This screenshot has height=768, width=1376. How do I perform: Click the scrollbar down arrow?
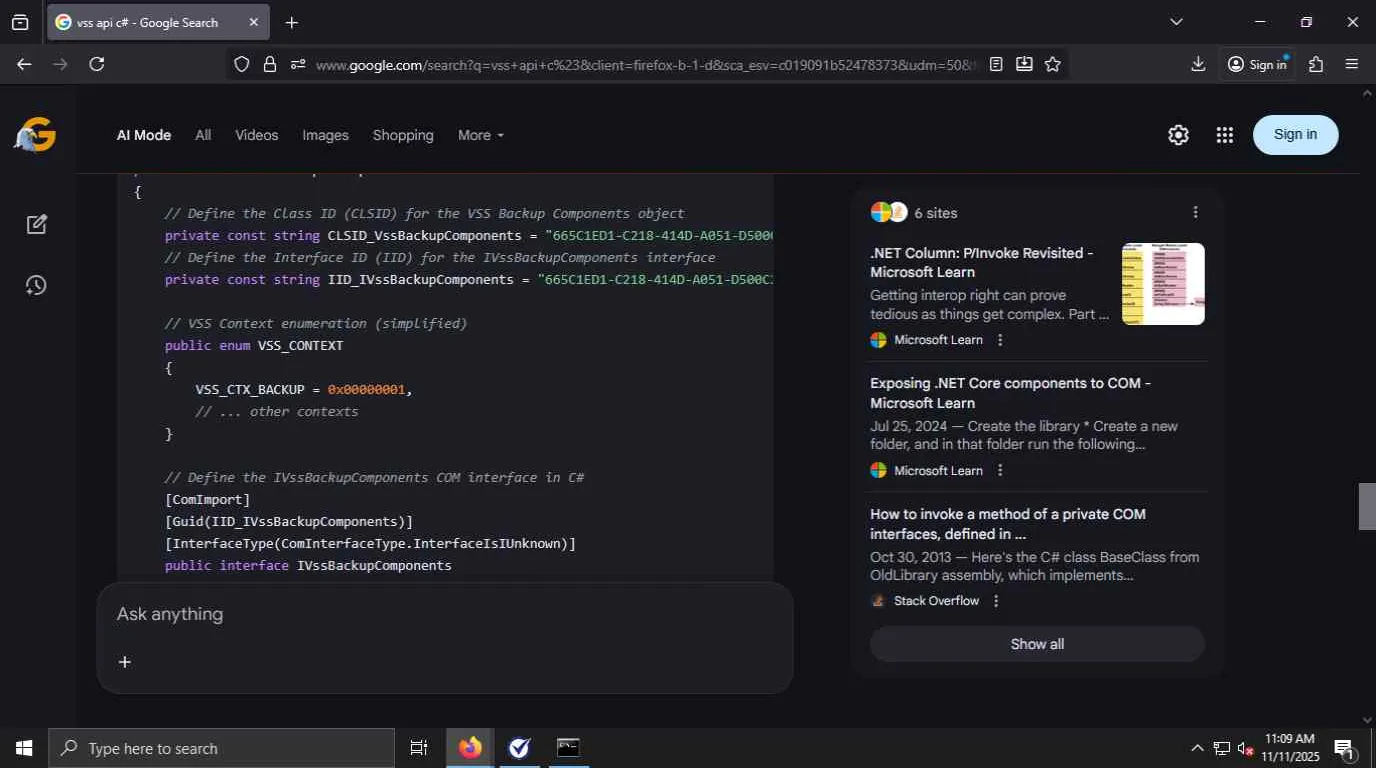tap(1367, 720)
